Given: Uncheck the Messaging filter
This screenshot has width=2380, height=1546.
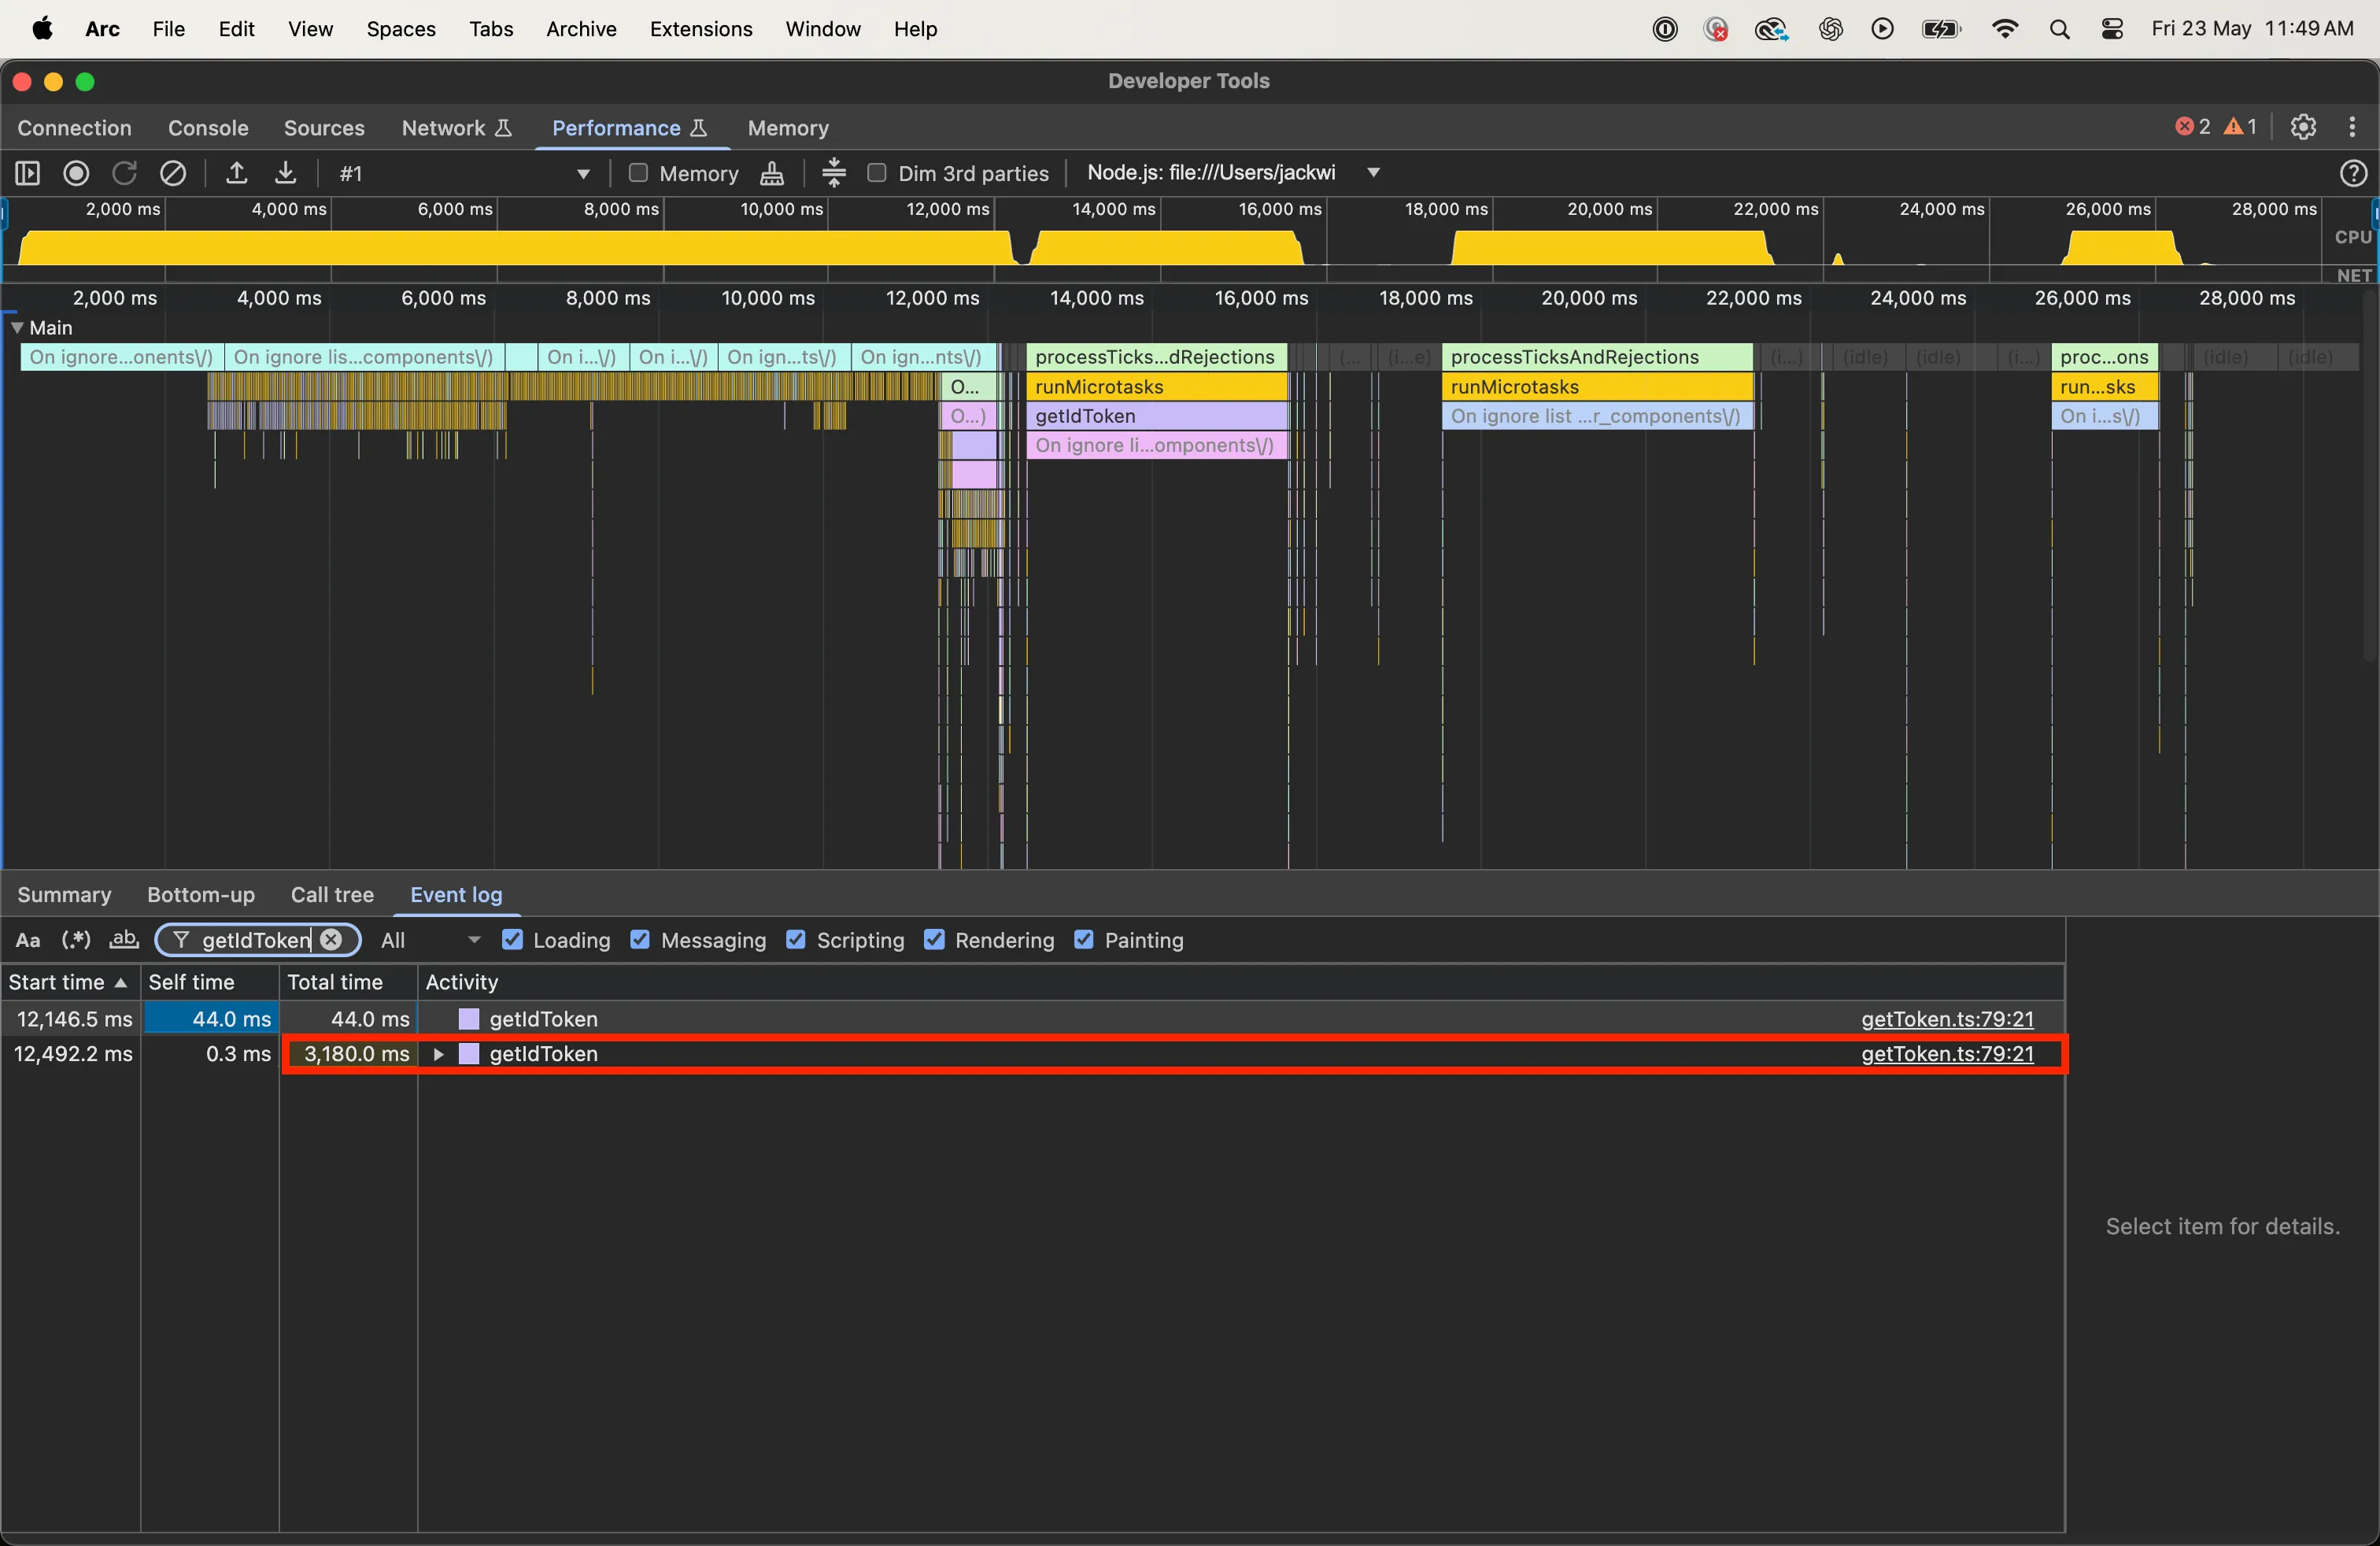Looking at the screenshot, I should pyautogui.click(x=640, y=940).
